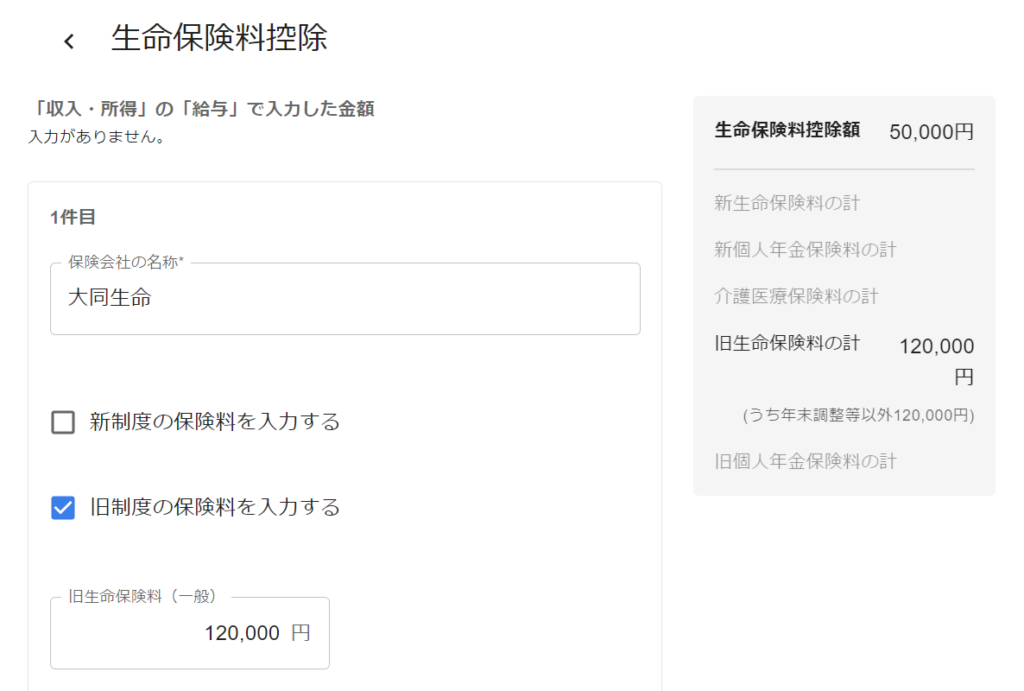Click the 新制度の保険料を入力する label text
Image resolution: width=1024 pixels, height=691 pixels.
click(215, 422)
